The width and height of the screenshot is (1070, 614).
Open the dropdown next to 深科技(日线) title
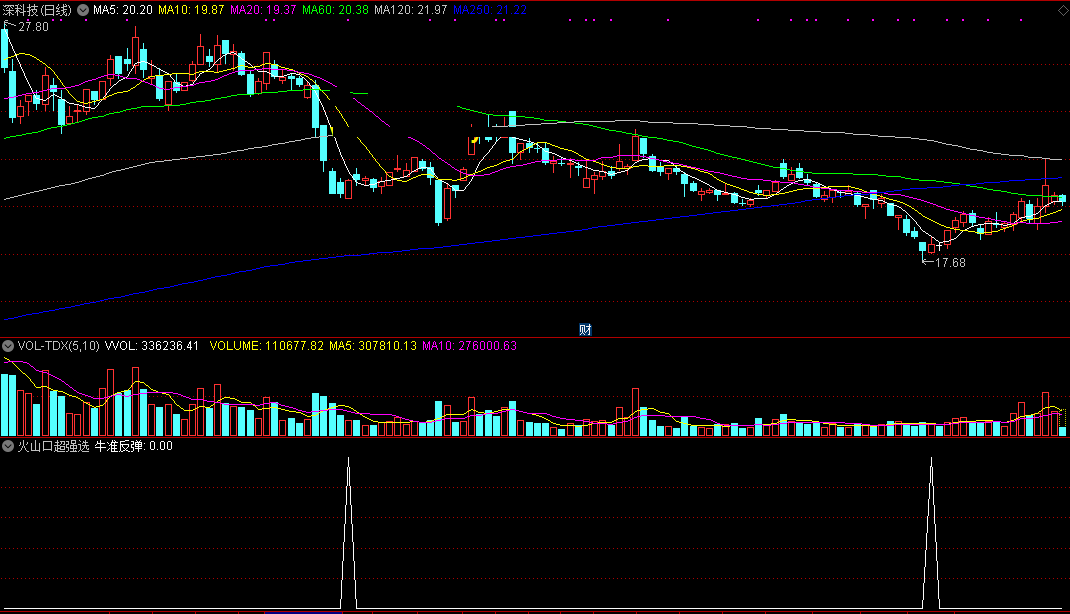83,10
